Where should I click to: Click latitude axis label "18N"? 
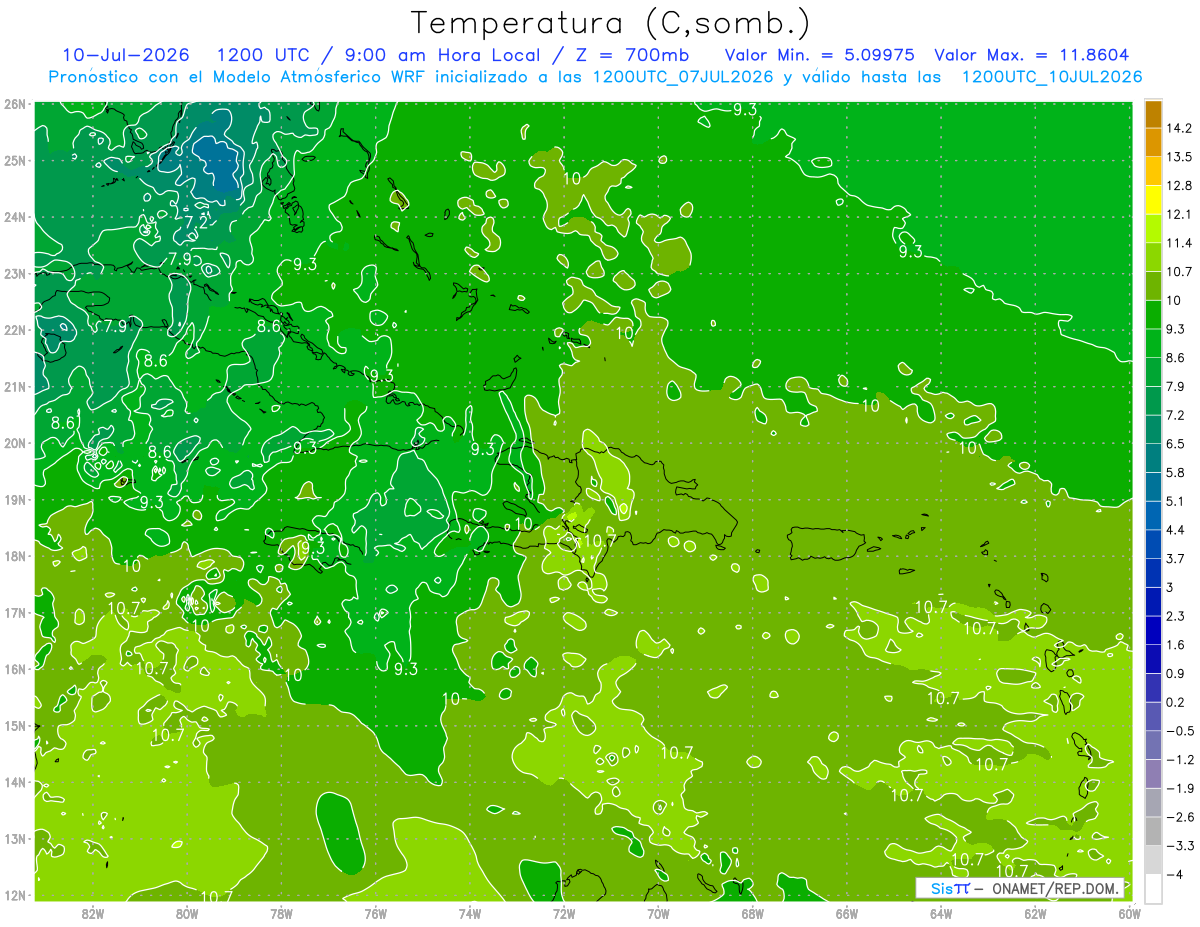click(x=15, y=556)
